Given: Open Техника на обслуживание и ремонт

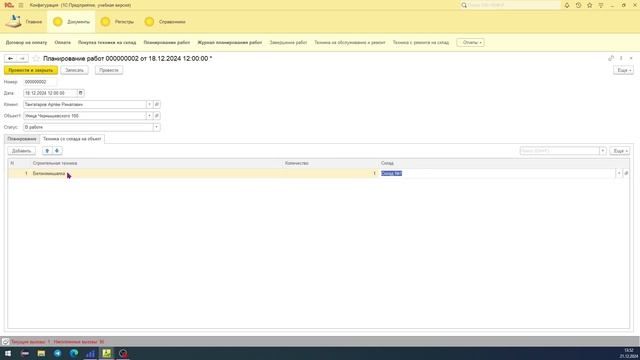Looking at the screenshot, I should tap(349, 42).
